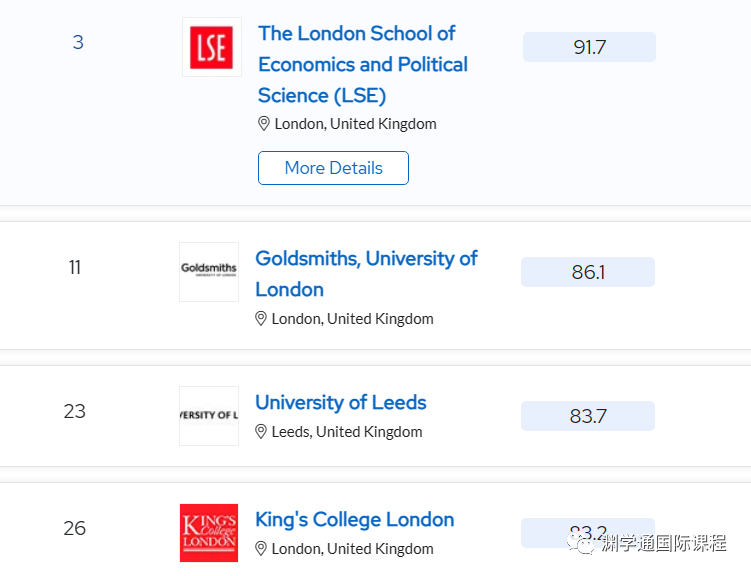Click the LSE red logo thumbnail
751x576 pixels.
(x=212, y=47)
